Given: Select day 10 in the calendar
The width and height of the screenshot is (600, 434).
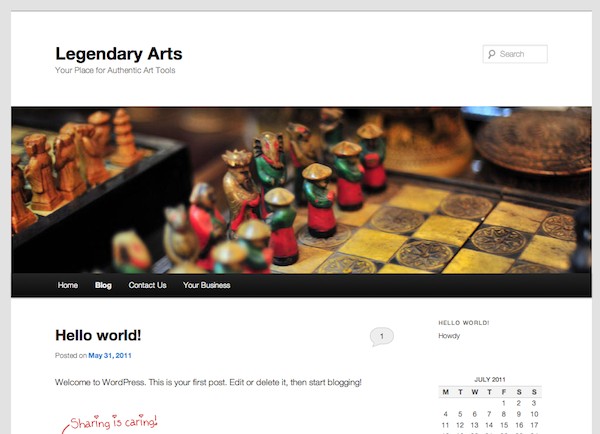Looking at the screenshot, I should (534, 414).
